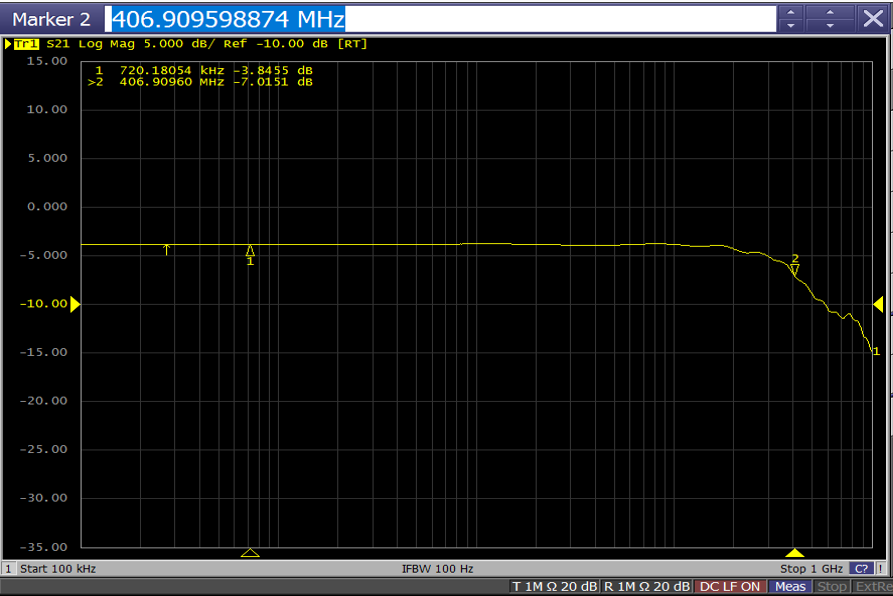The width and height of the screenshot is (893, 596).
Task: Click the first stepper's up arrow
Action: coord(790,12)
